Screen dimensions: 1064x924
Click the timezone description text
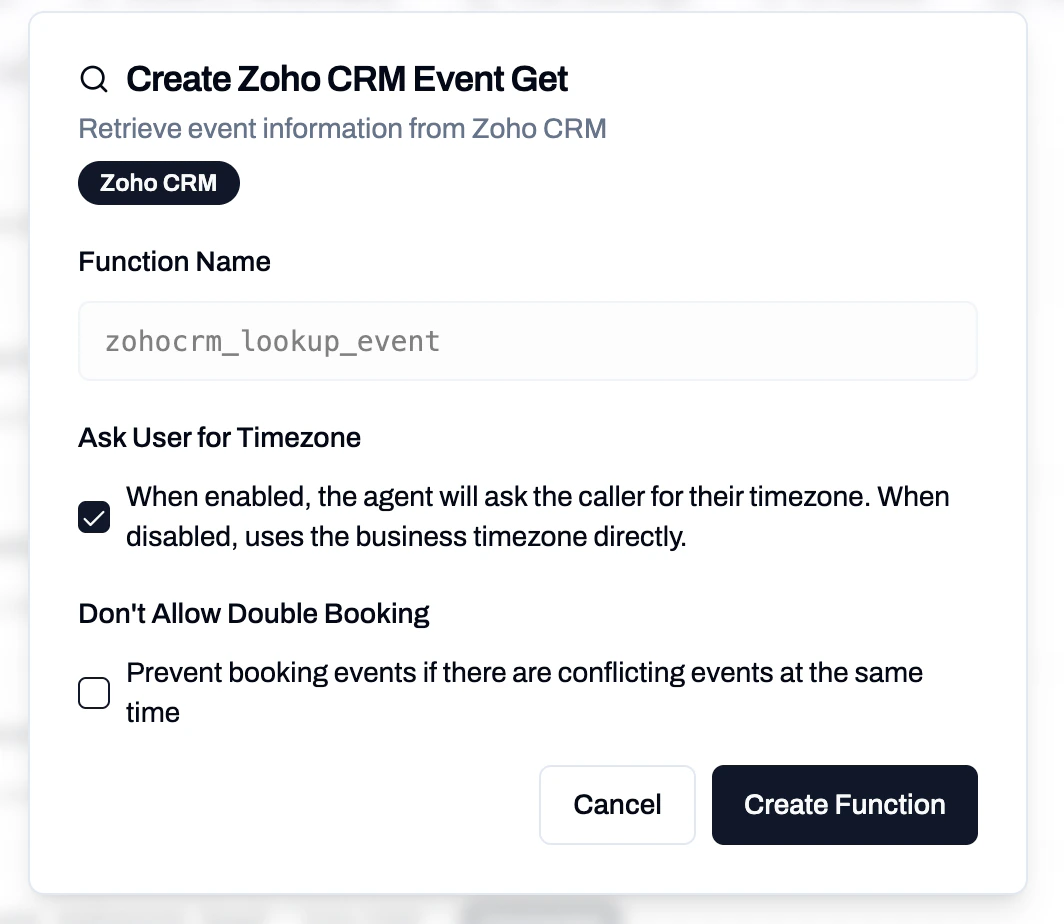coord(536,516)
